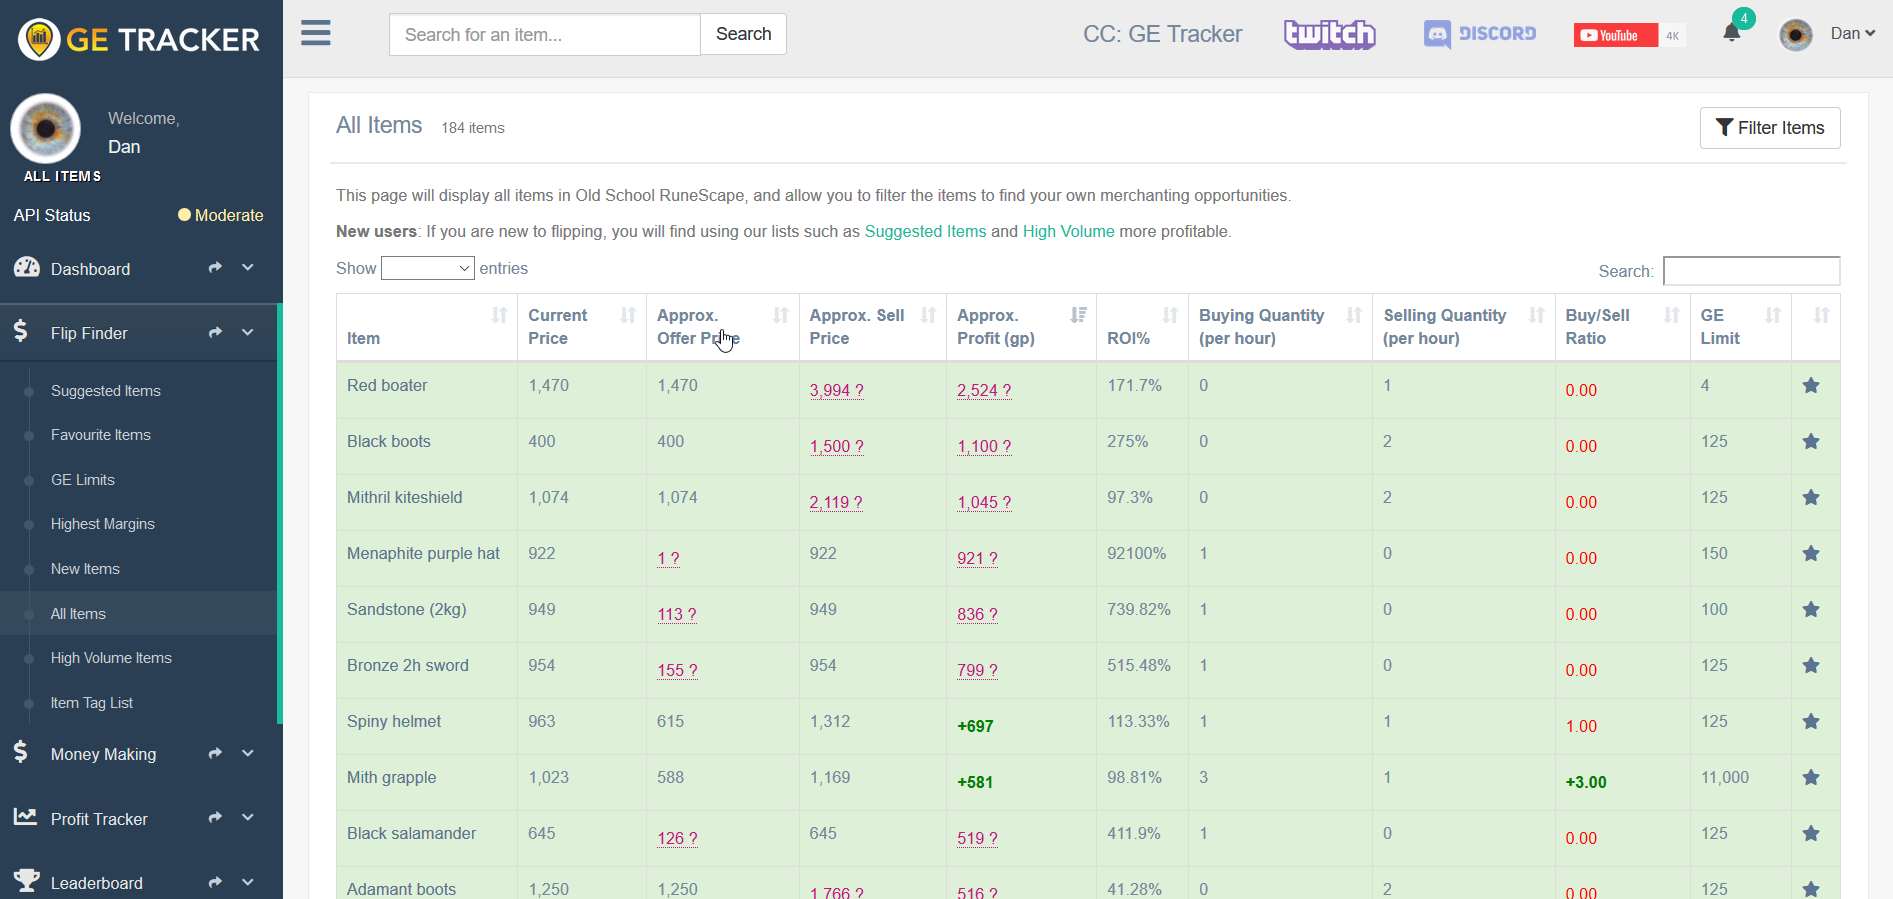Follow the High Volume link in description
Viewport: 1893px width, 899px height.
tap(1068, 231)
